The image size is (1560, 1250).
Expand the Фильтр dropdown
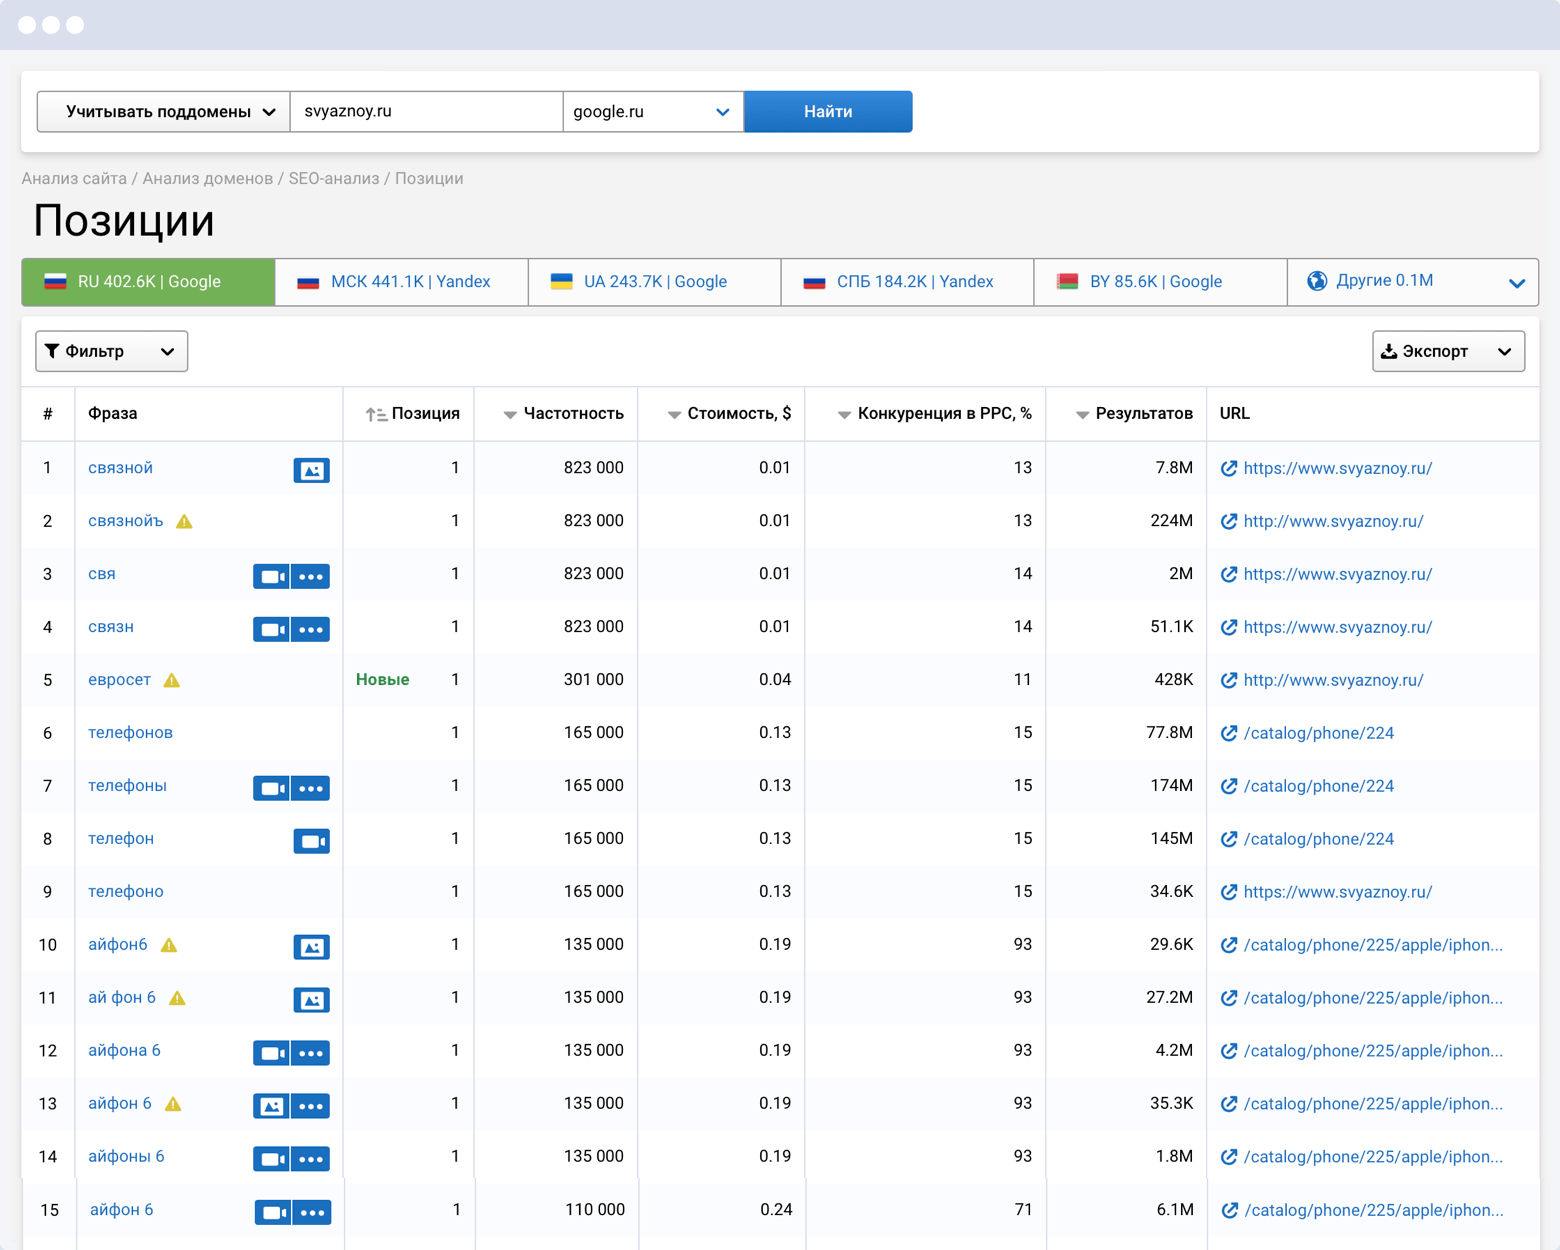click(111, 351)
